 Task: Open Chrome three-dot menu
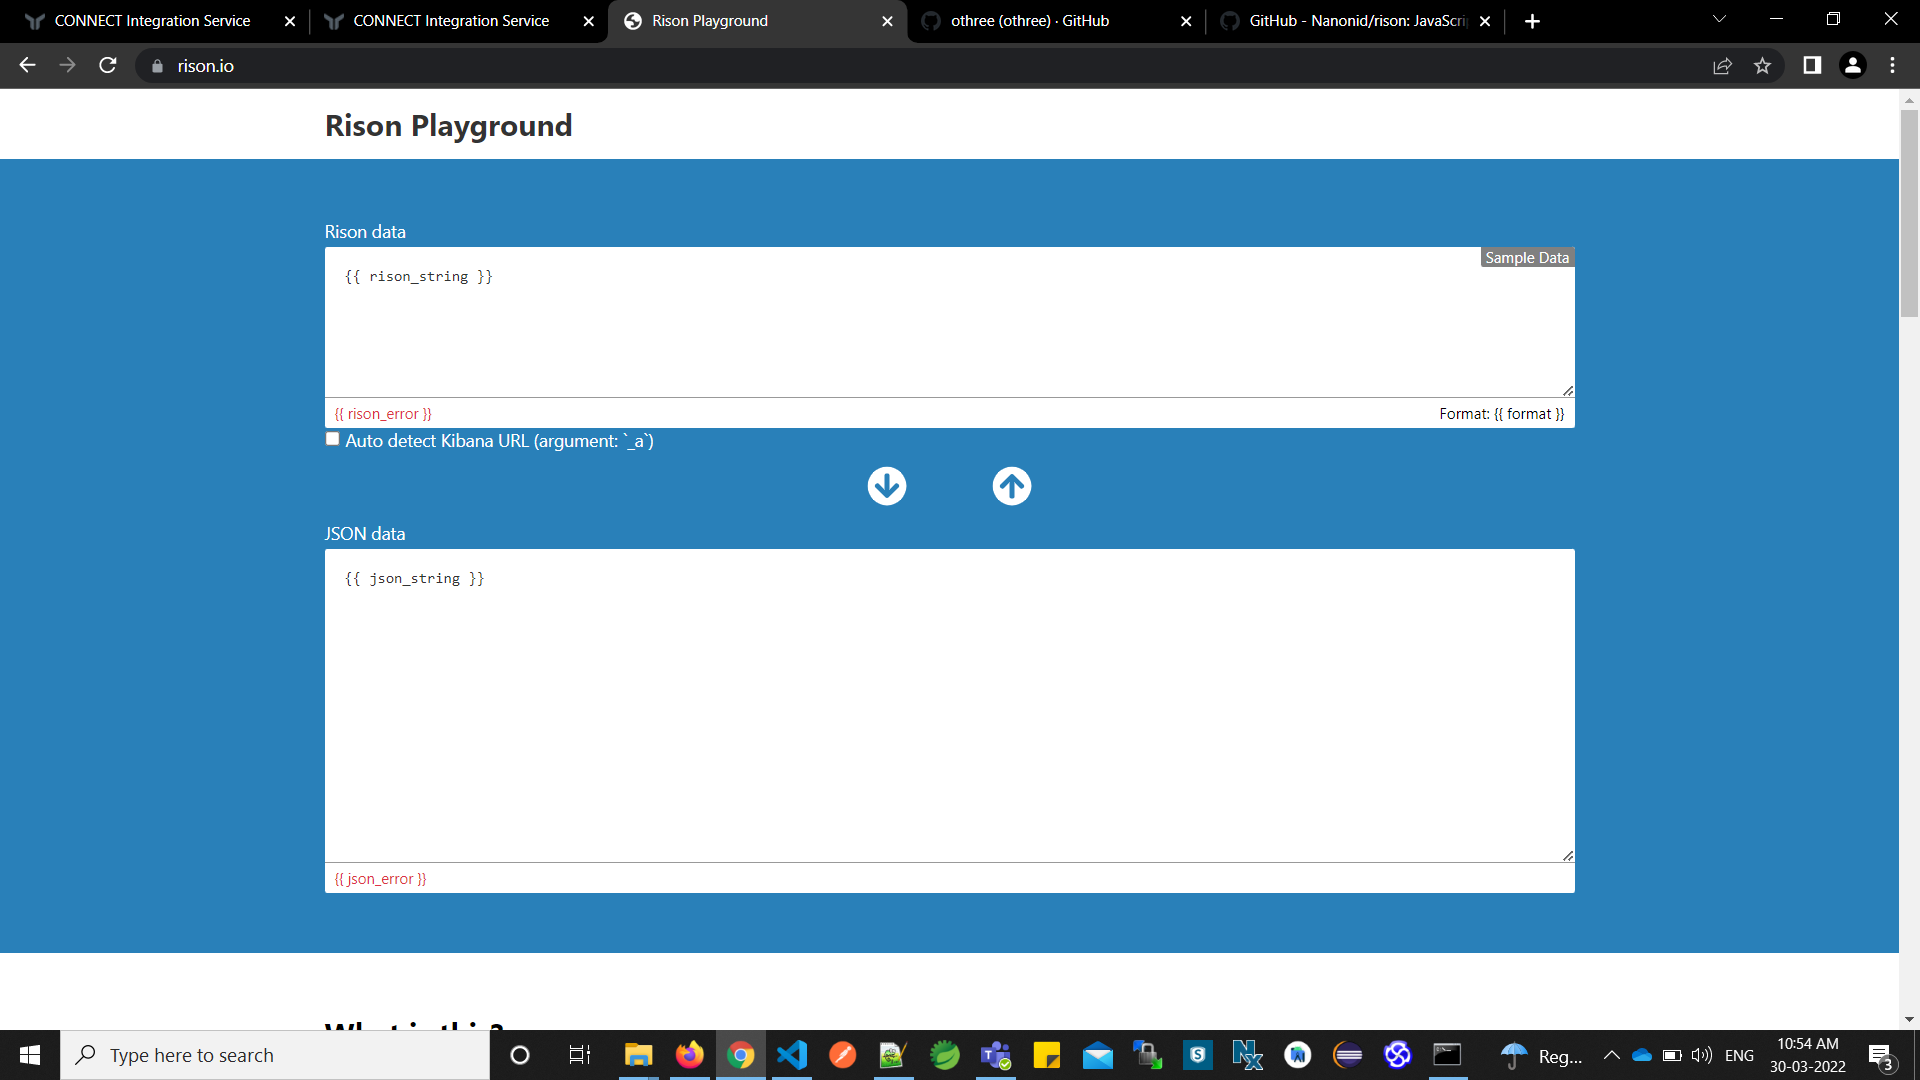click(1892, 66)
